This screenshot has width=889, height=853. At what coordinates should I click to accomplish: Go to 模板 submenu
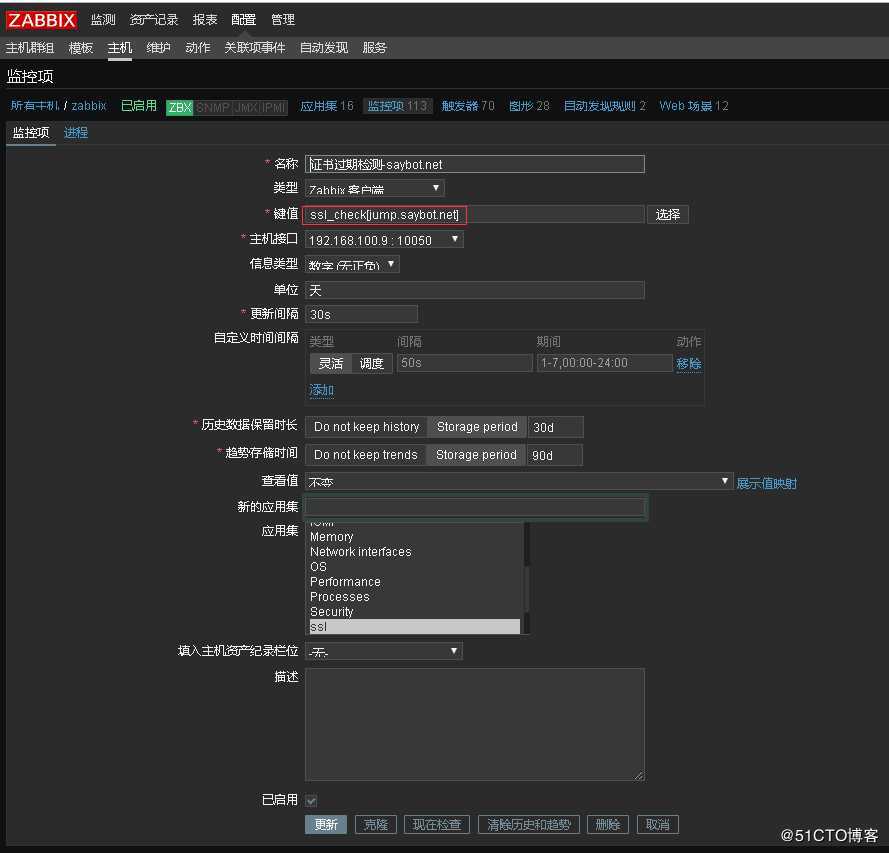click(x=81, y=48)
